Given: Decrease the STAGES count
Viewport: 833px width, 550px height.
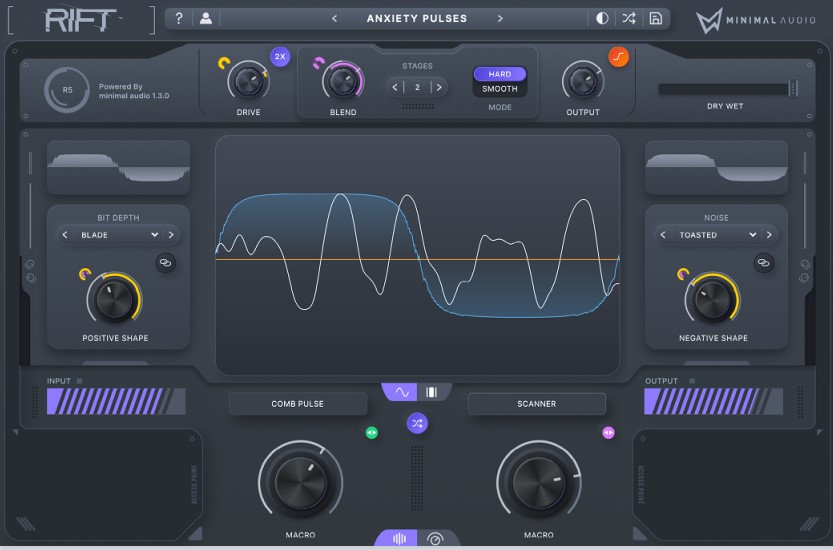Looking at the screenshot, I should [x=395, y=87].
